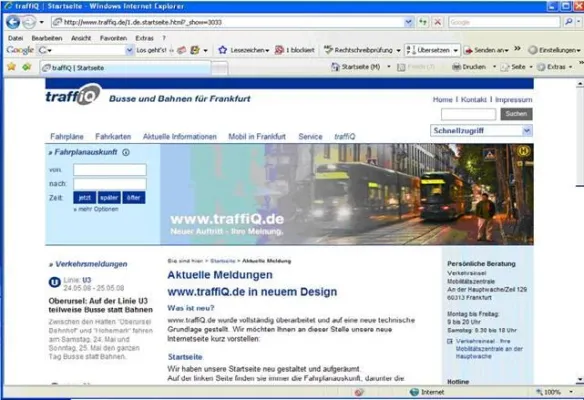Expand the address bar history dropdown
Screen dimensions: 584x400
(409, 22)
